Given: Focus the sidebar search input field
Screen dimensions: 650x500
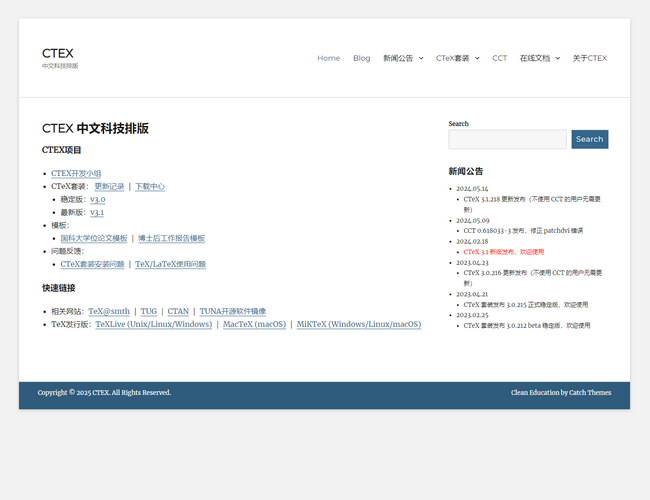Looking at the screenshot, I should (507, 139).
